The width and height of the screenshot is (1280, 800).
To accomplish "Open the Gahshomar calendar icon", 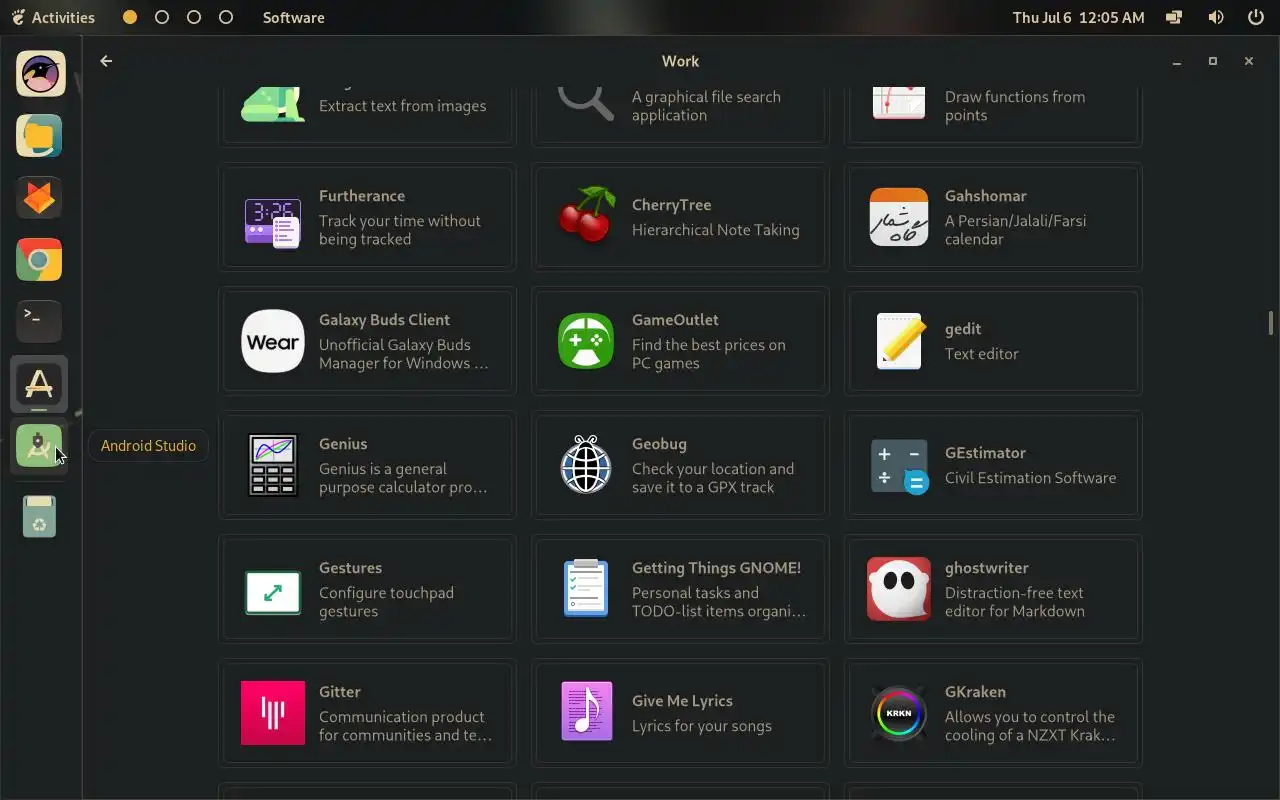I will click(x=899, y=217).
